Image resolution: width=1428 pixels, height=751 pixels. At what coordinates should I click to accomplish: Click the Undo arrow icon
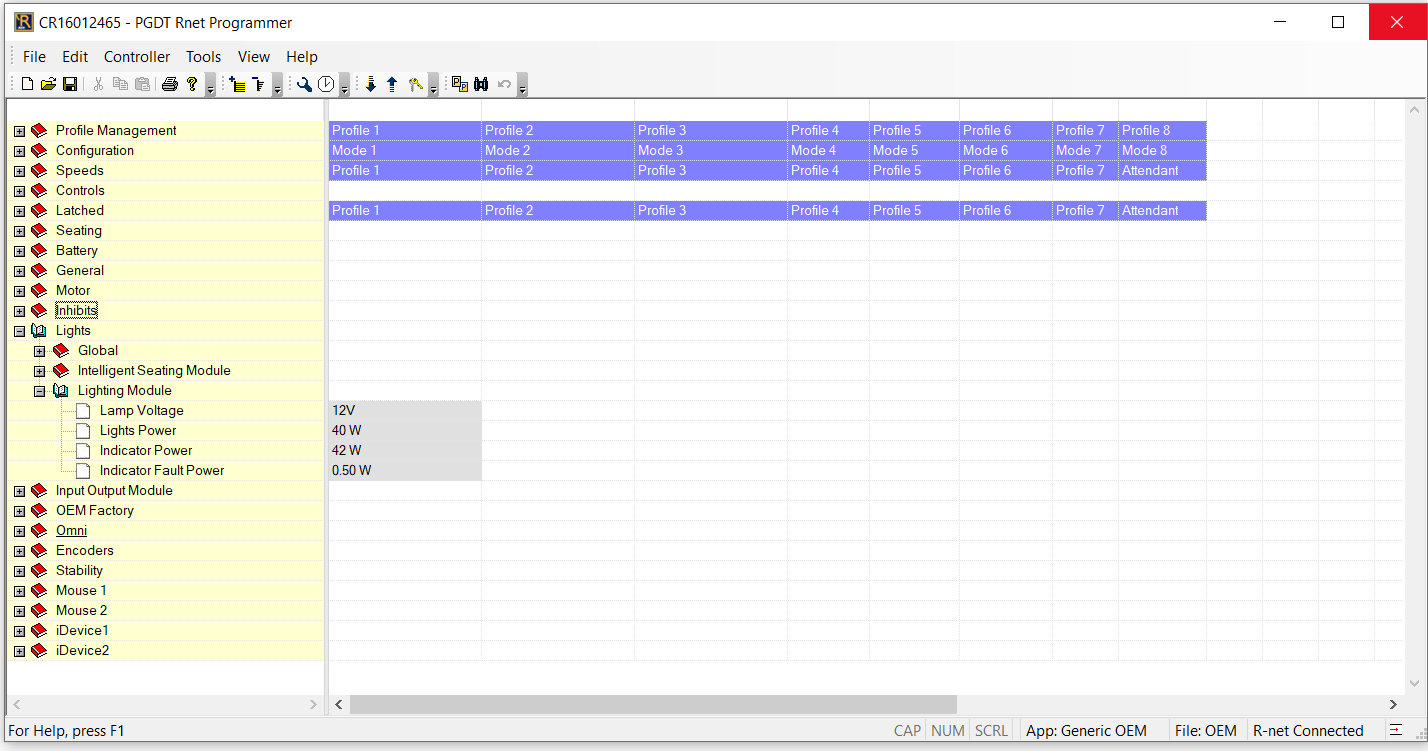pos(505,85)
